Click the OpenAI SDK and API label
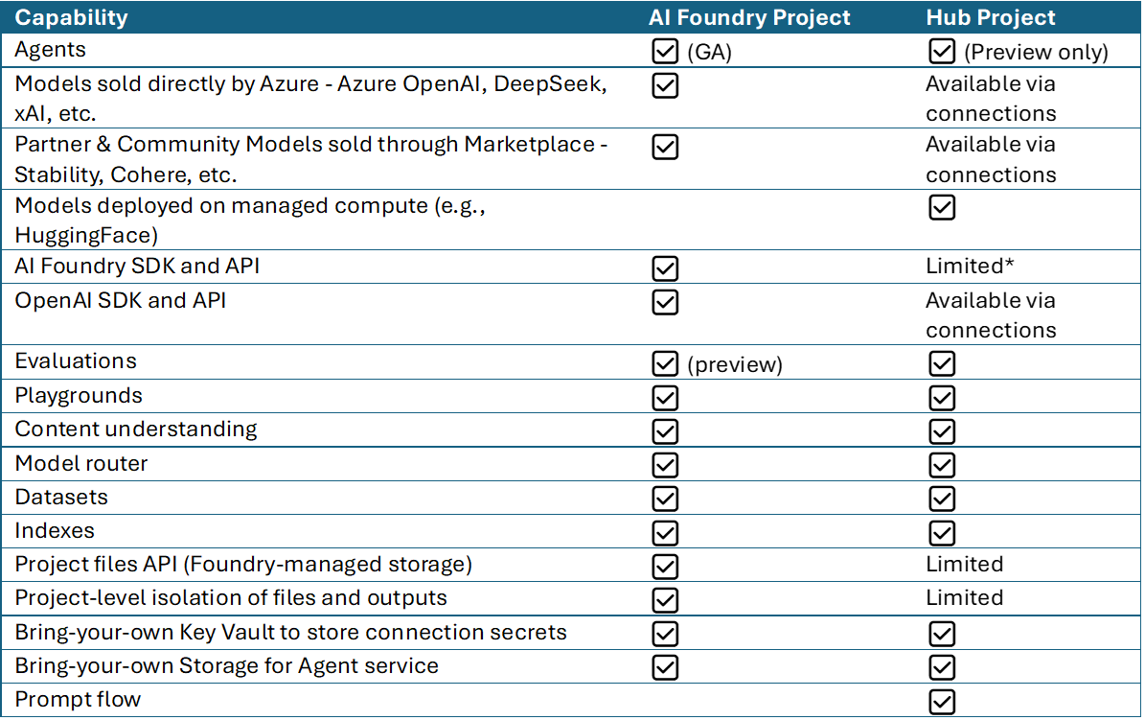Image resolution: width=1144 pixels, height=720 pixels. tap(120, 301)
